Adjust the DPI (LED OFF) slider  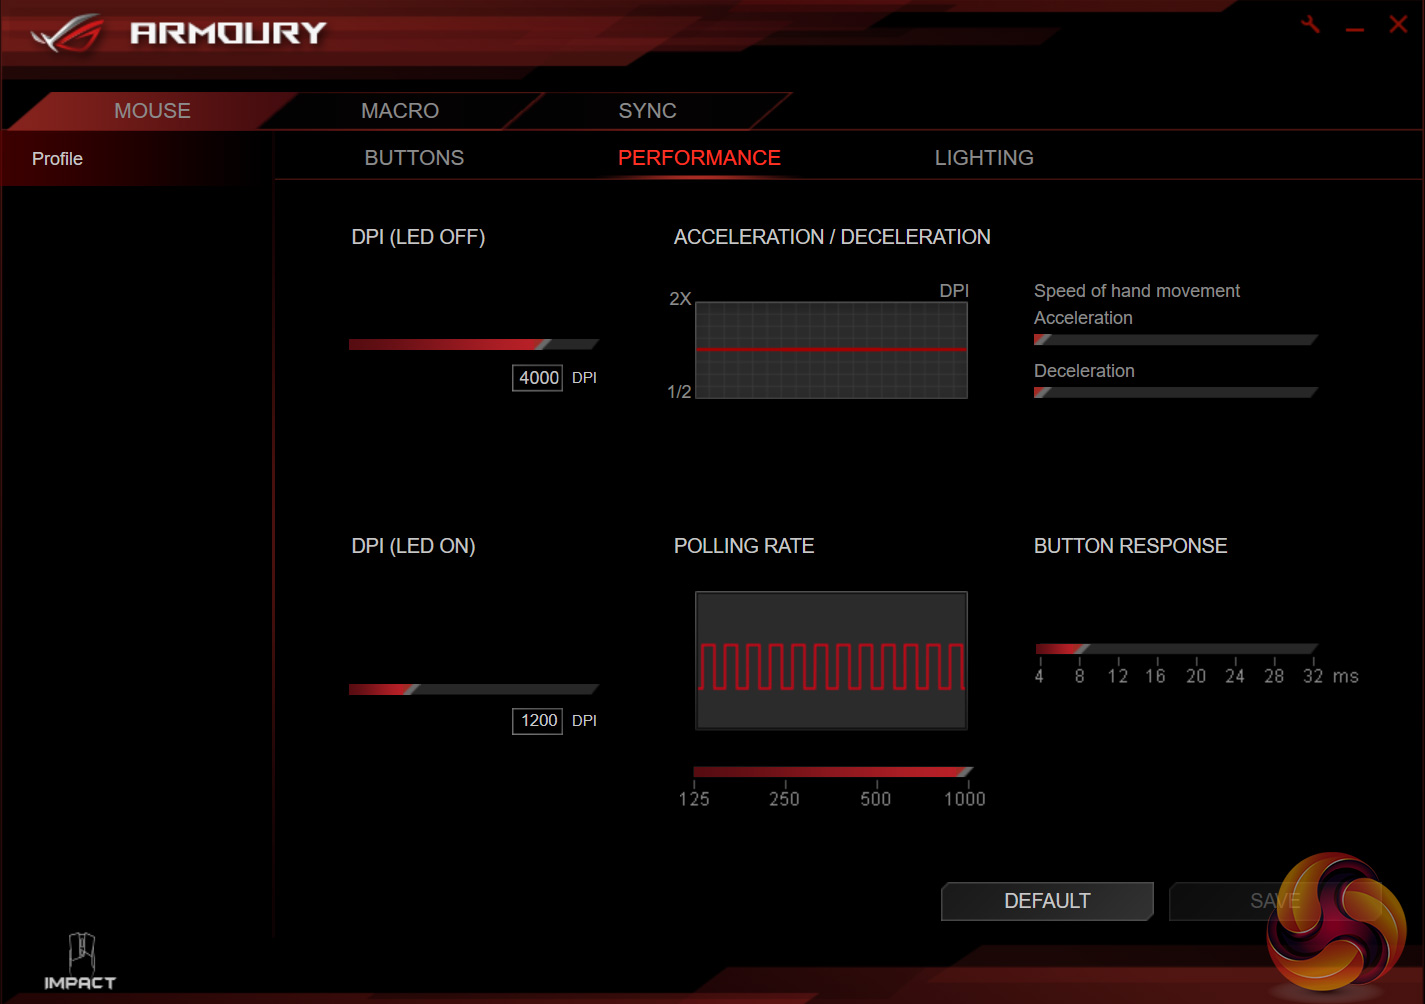(474, 344)
